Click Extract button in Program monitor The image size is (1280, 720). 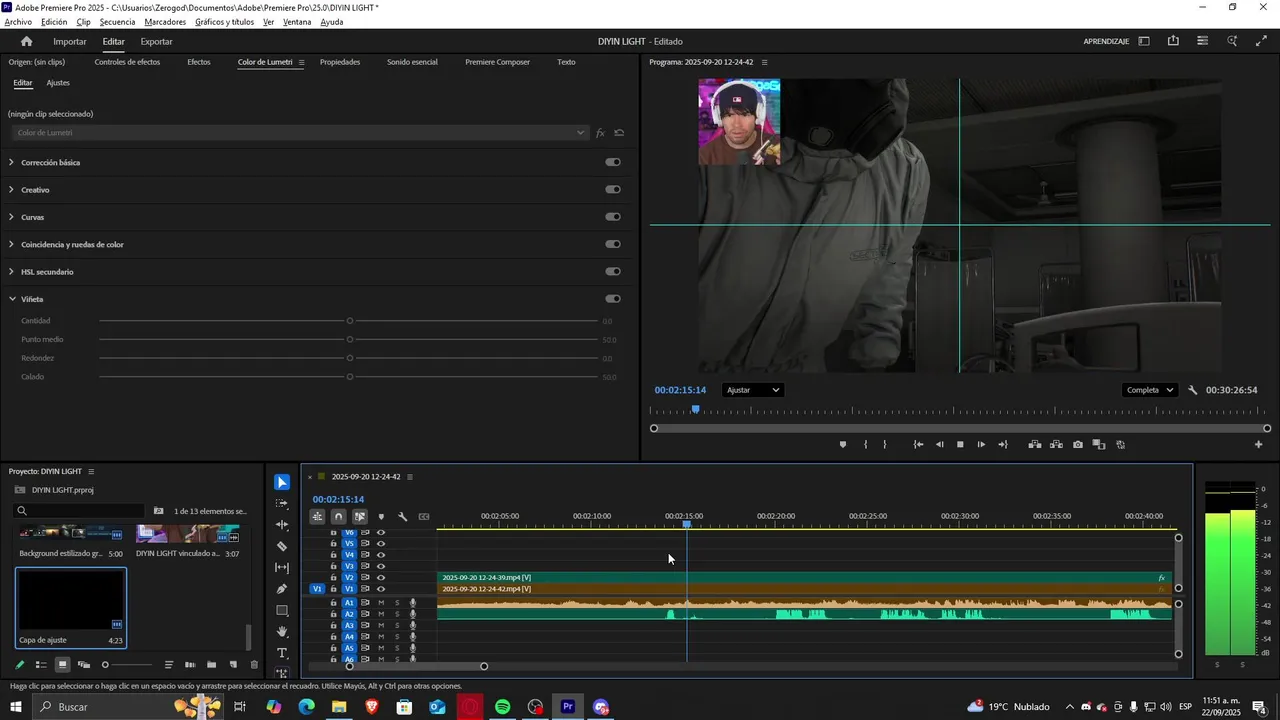tap(1056, 444)
